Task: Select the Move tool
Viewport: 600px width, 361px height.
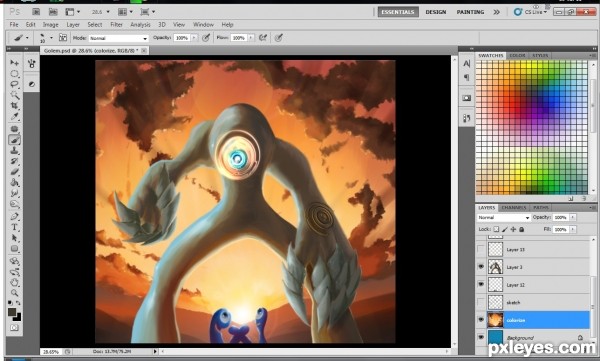Action: pos(15,63)
